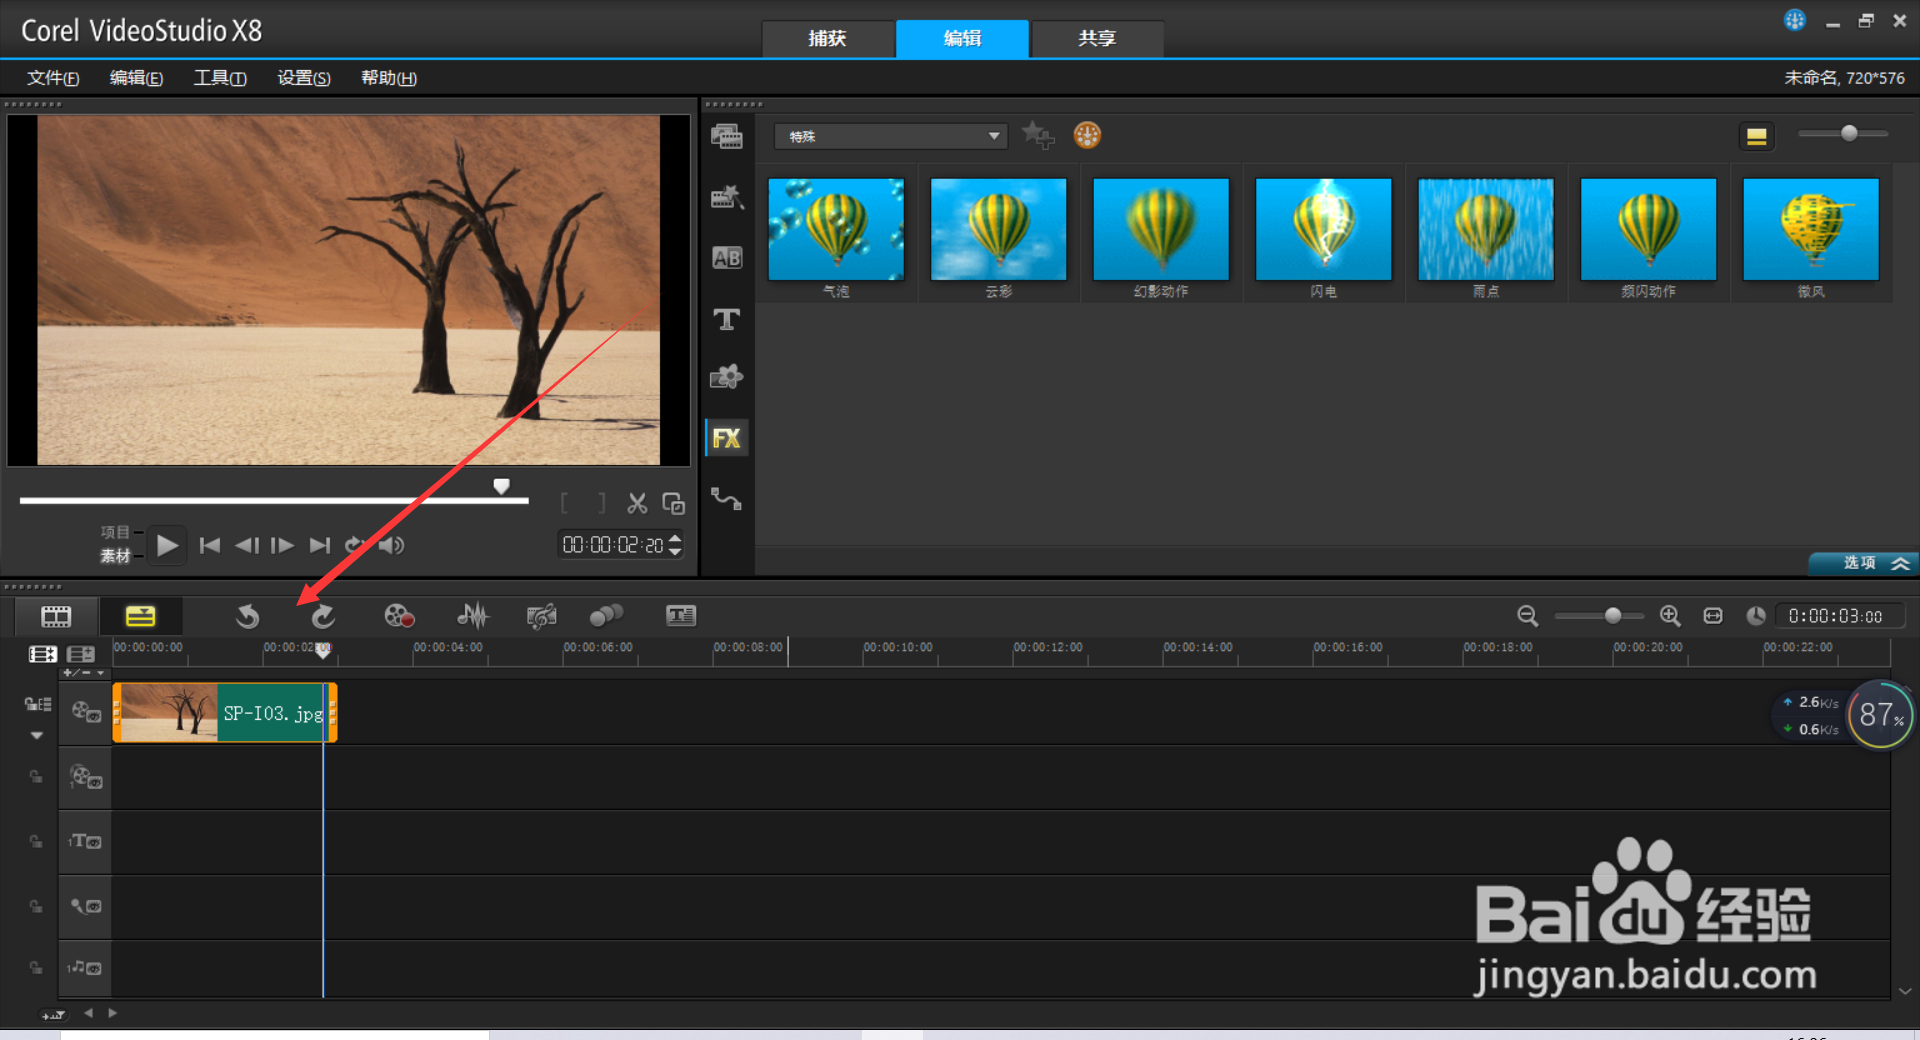Click the undo arrow icon
Image resolution: width=1920 pixels, height=1040 pixels.
247,616
